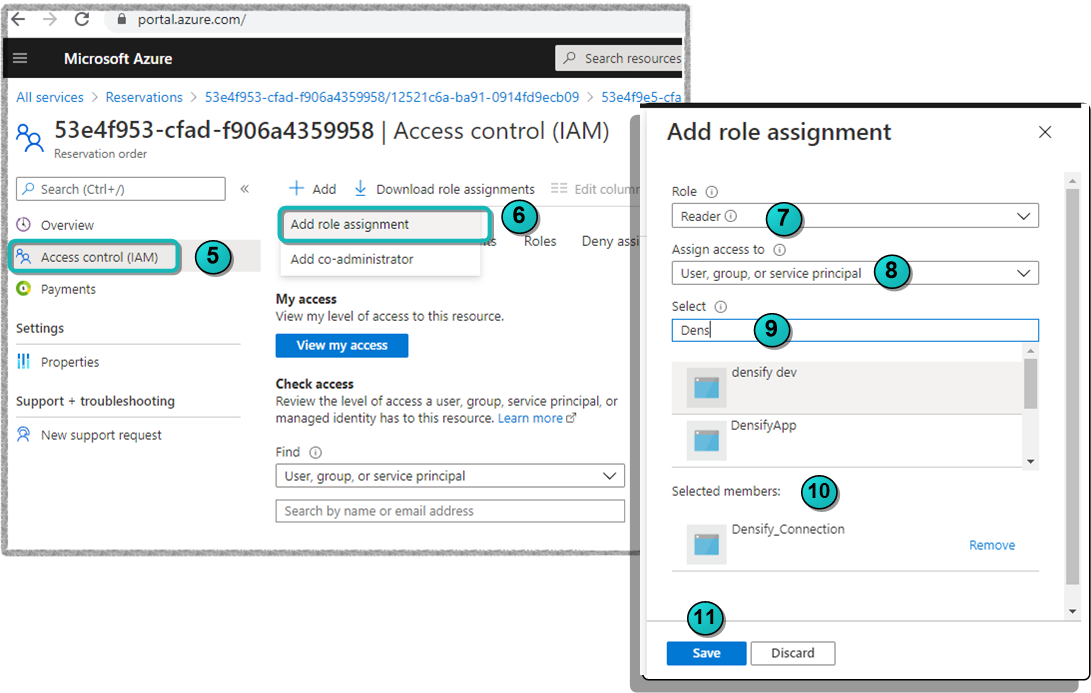The height and width of the screenshot is (693, 1091).
Task: Click the panel scrollbar up arrow
Action: click(x=1072, y=181)
